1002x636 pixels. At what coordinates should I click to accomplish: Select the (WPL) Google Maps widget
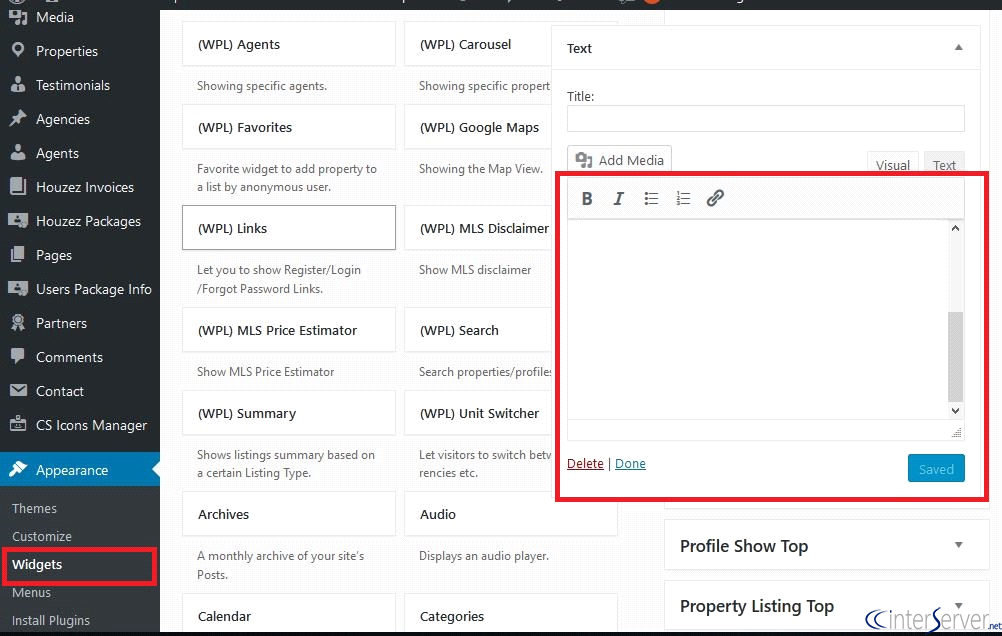pyautogui.click(x=479, y=127)
